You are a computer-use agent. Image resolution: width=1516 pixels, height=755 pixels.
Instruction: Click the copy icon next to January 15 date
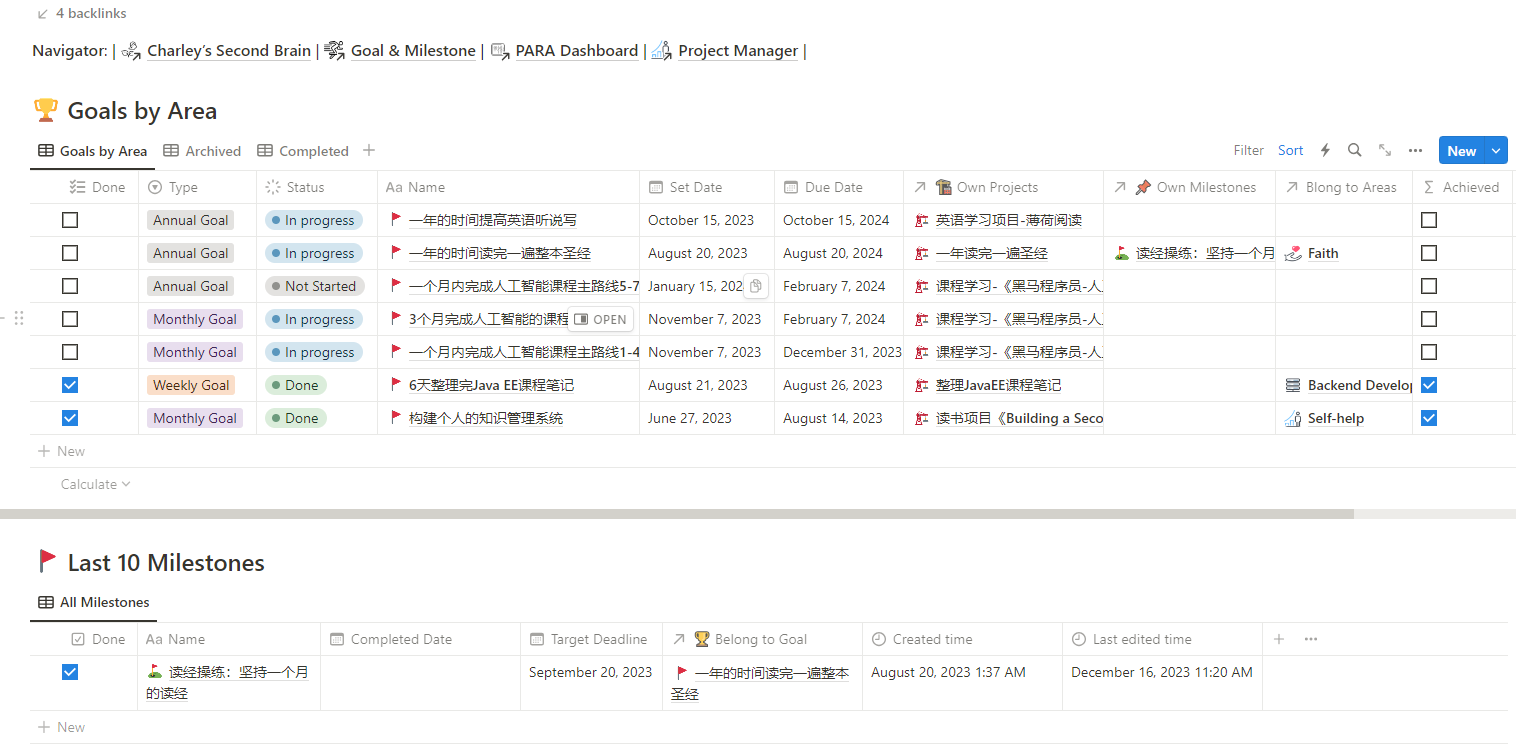click(x=756, y=286)
